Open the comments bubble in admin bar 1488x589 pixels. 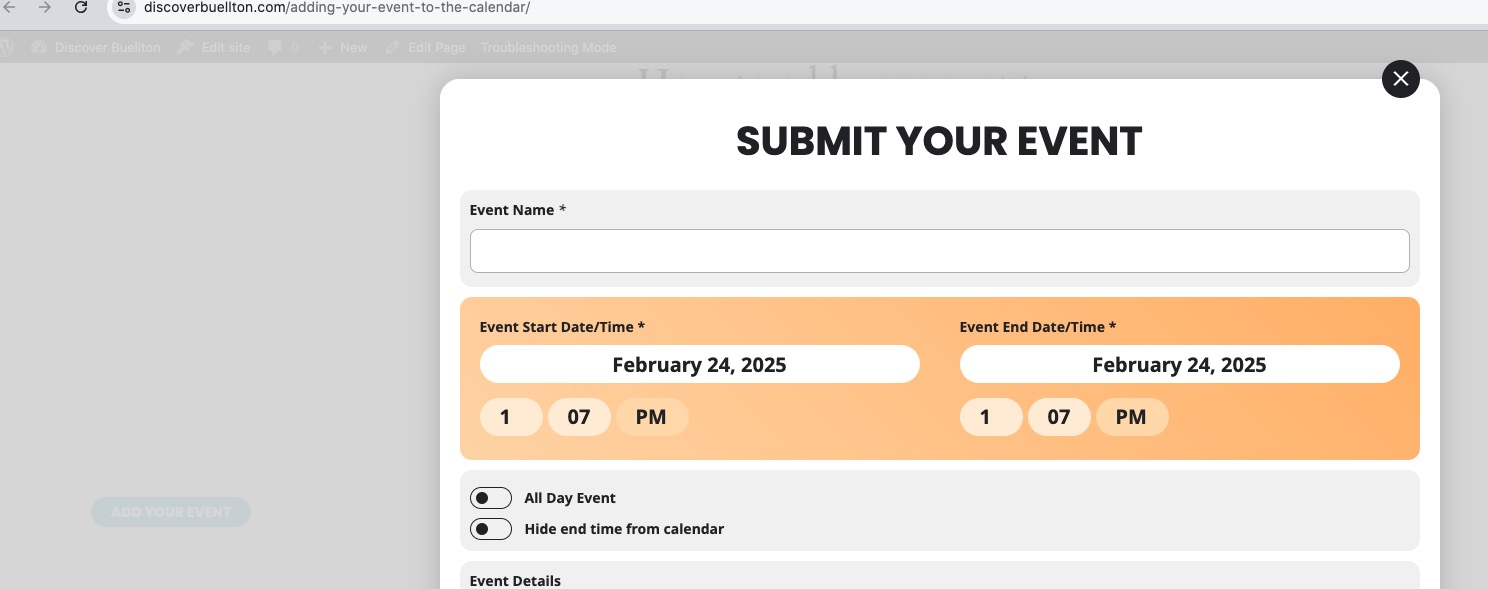[x=283, y=47]
